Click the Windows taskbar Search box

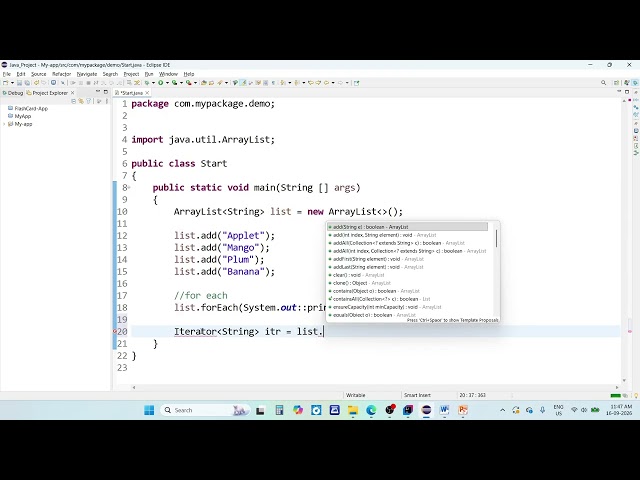[204, 410]
